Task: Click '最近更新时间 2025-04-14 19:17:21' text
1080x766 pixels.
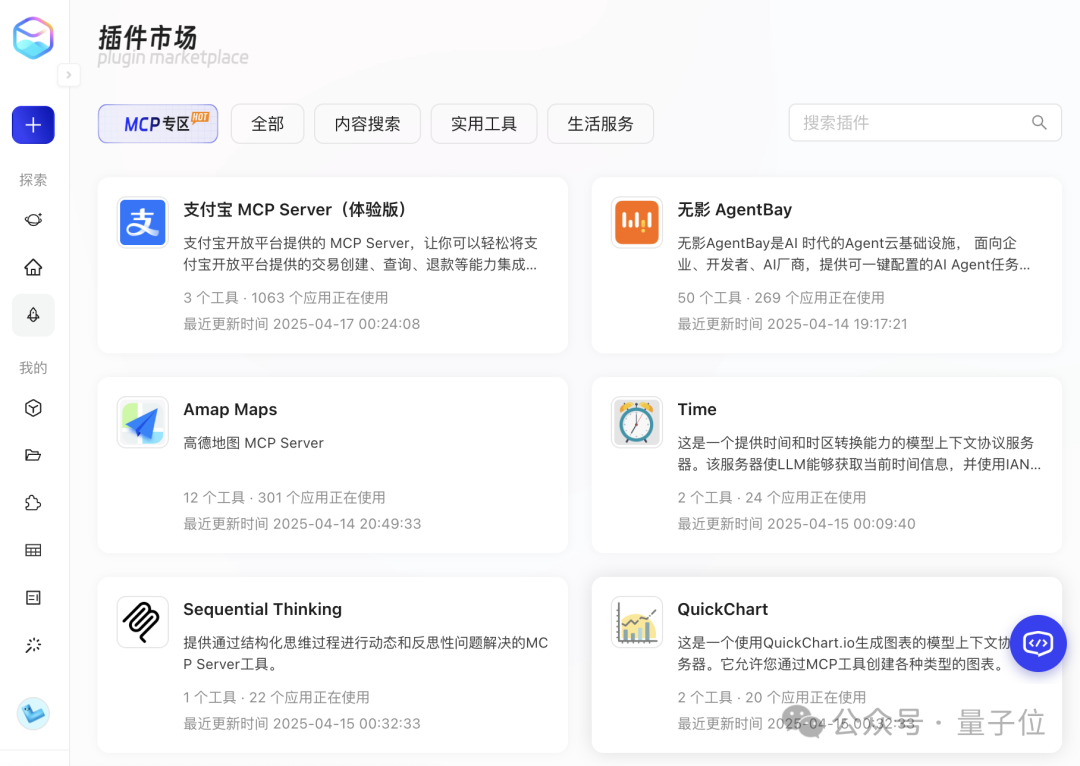Action: point(792,324)
